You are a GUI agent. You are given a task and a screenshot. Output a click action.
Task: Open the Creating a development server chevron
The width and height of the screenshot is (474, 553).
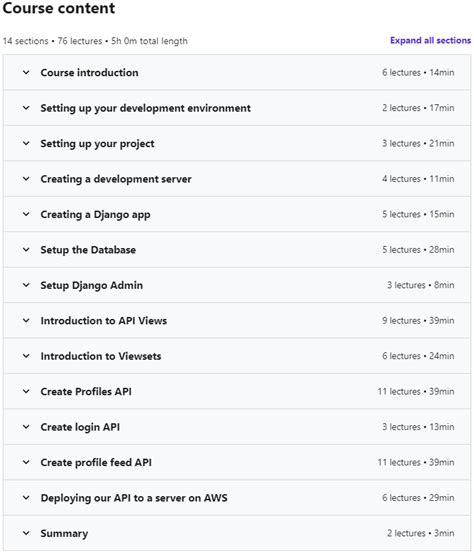[x=26, y=179]
